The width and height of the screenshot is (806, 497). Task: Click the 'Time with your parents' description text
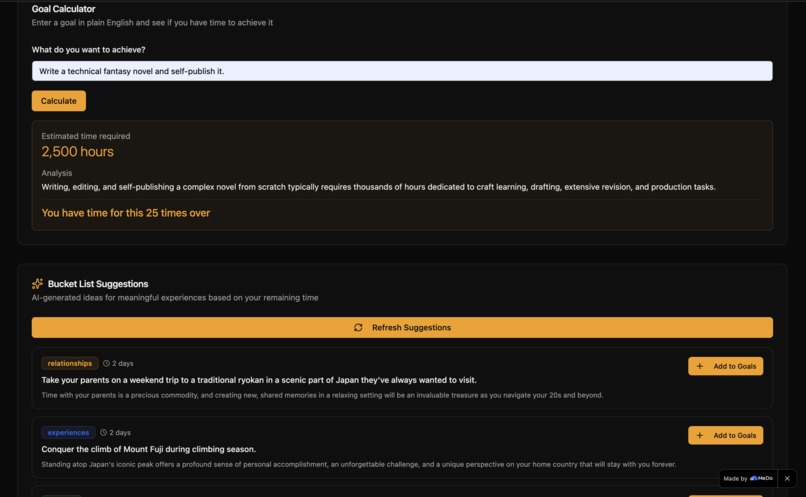coord(322,395)
